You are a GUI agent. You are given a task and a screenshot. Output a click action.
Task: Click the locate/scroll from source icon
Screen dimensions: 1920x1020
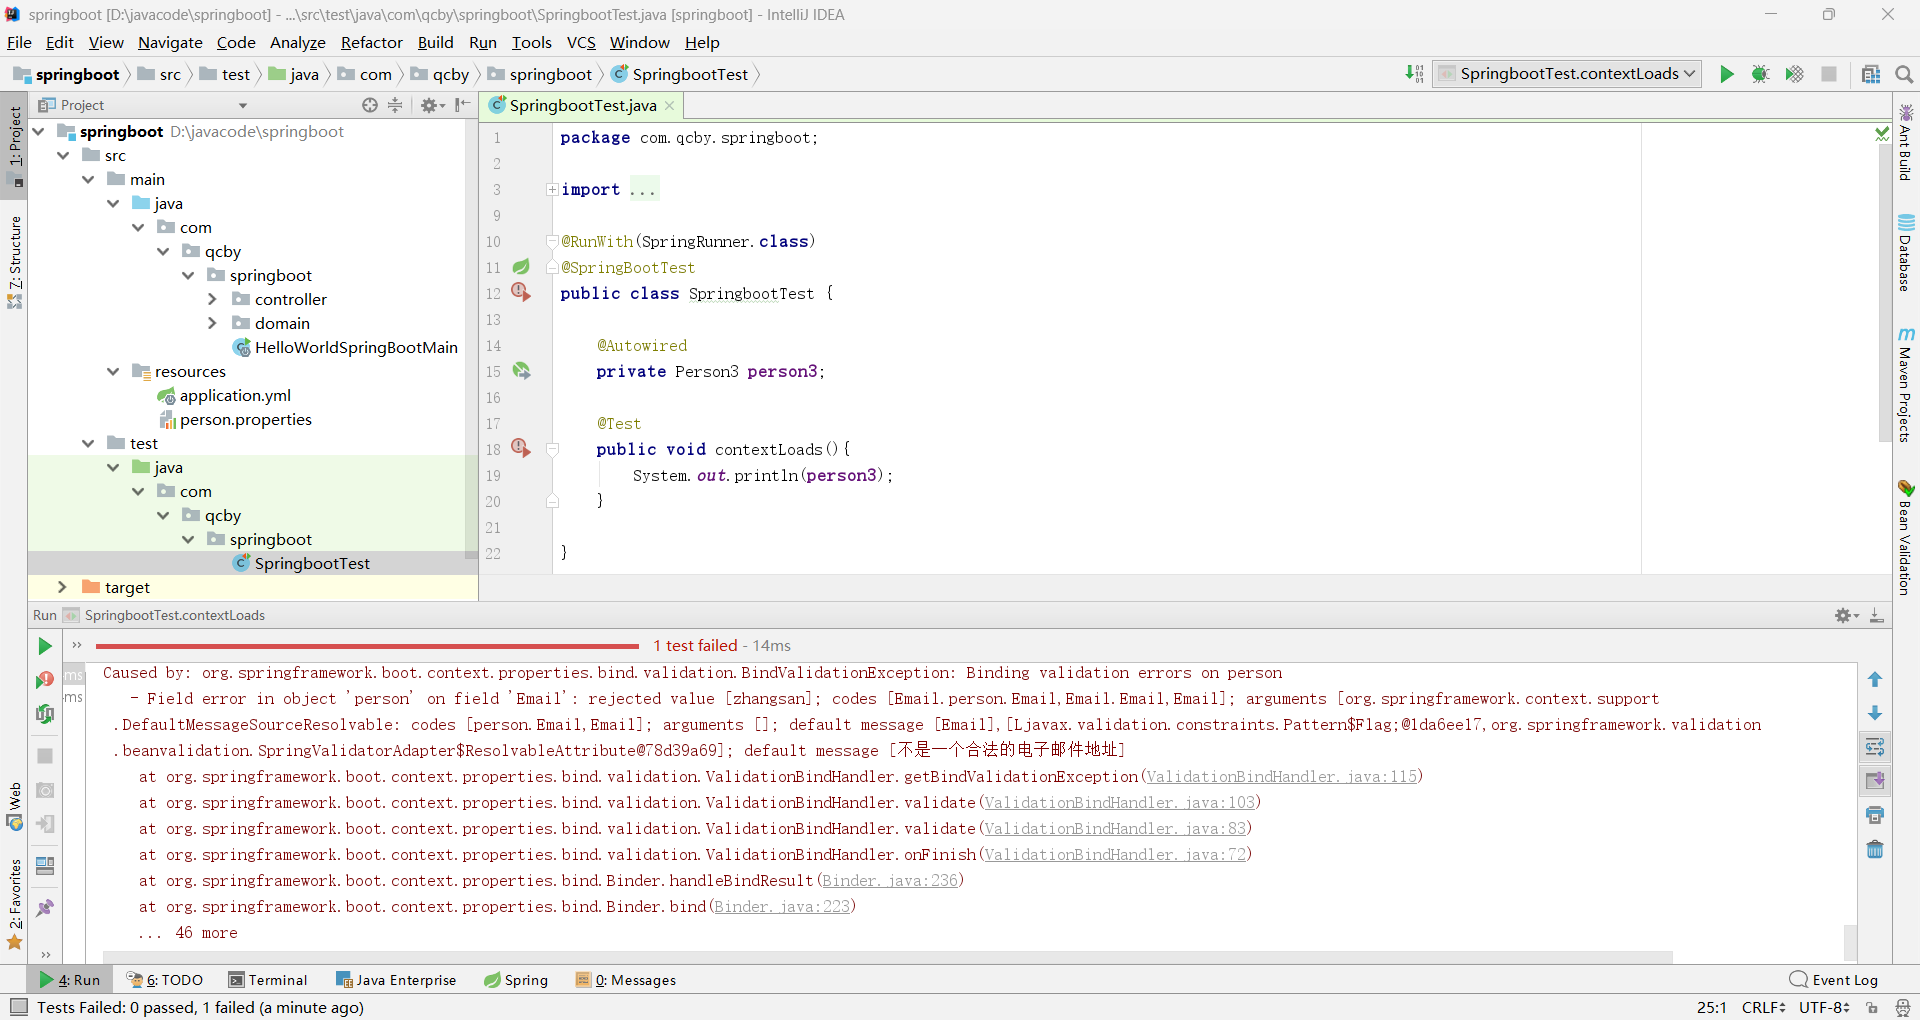coord(370,105)
